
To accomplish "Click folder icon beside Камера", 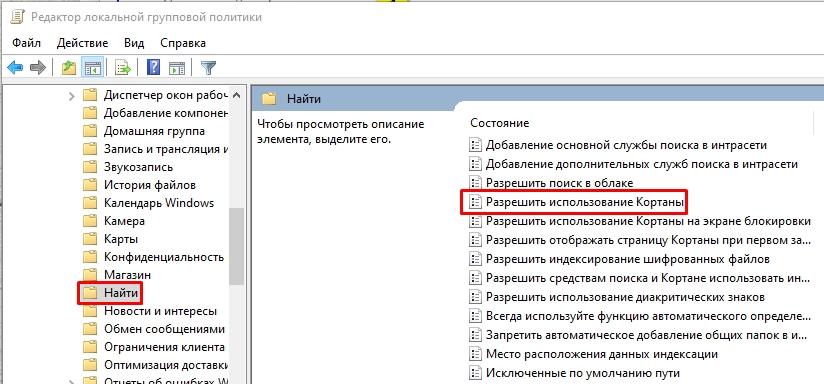I will [x=91, y=221].
